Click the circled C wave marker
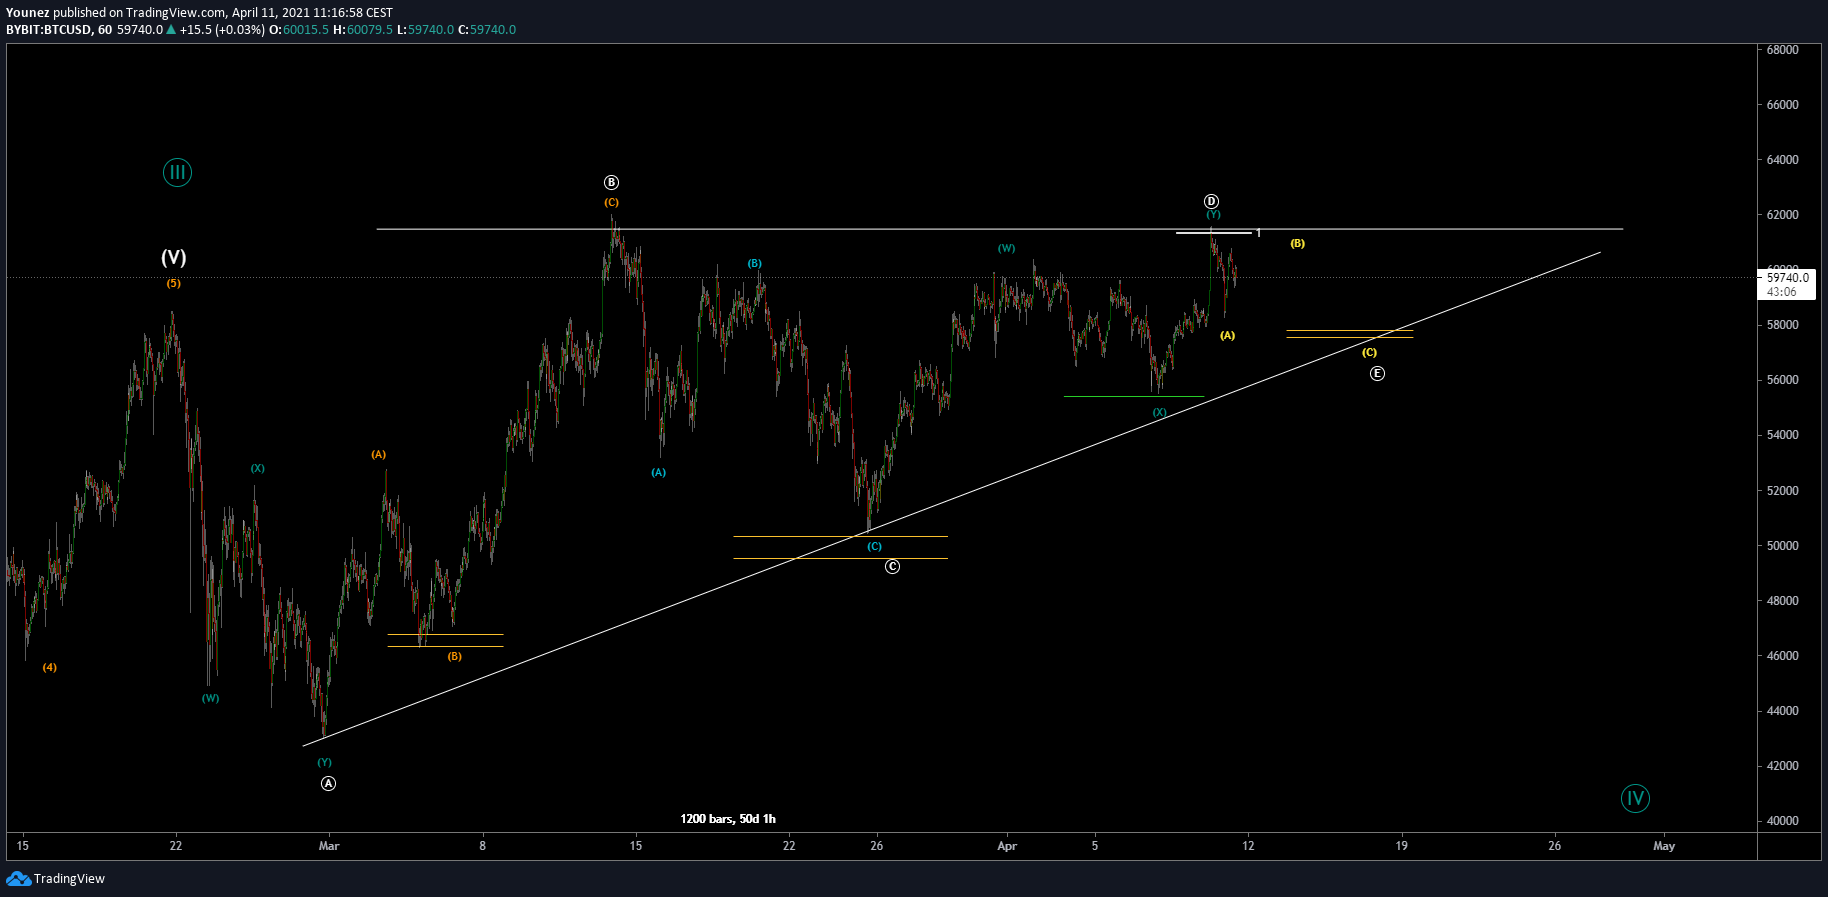Viewport: 1828px width, 897px height. point(892,567)
